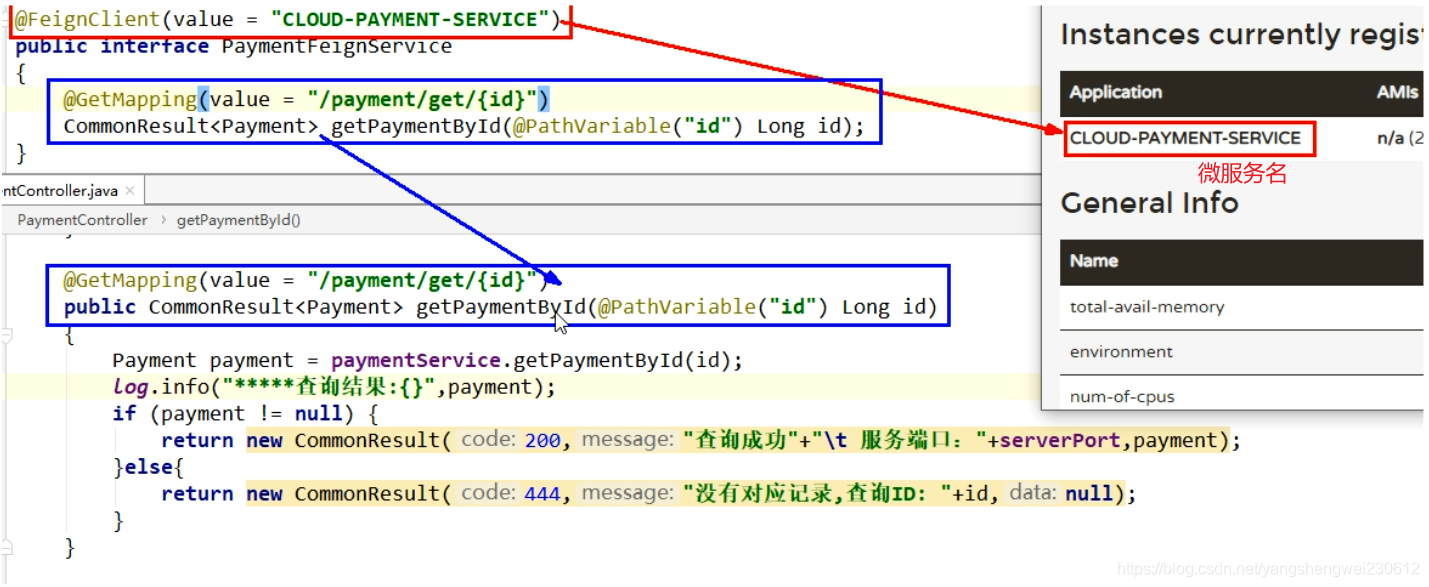Click the "没有对应记录,查询ID: " string
Screen dimensions: 1429x587
click(816, 493)
